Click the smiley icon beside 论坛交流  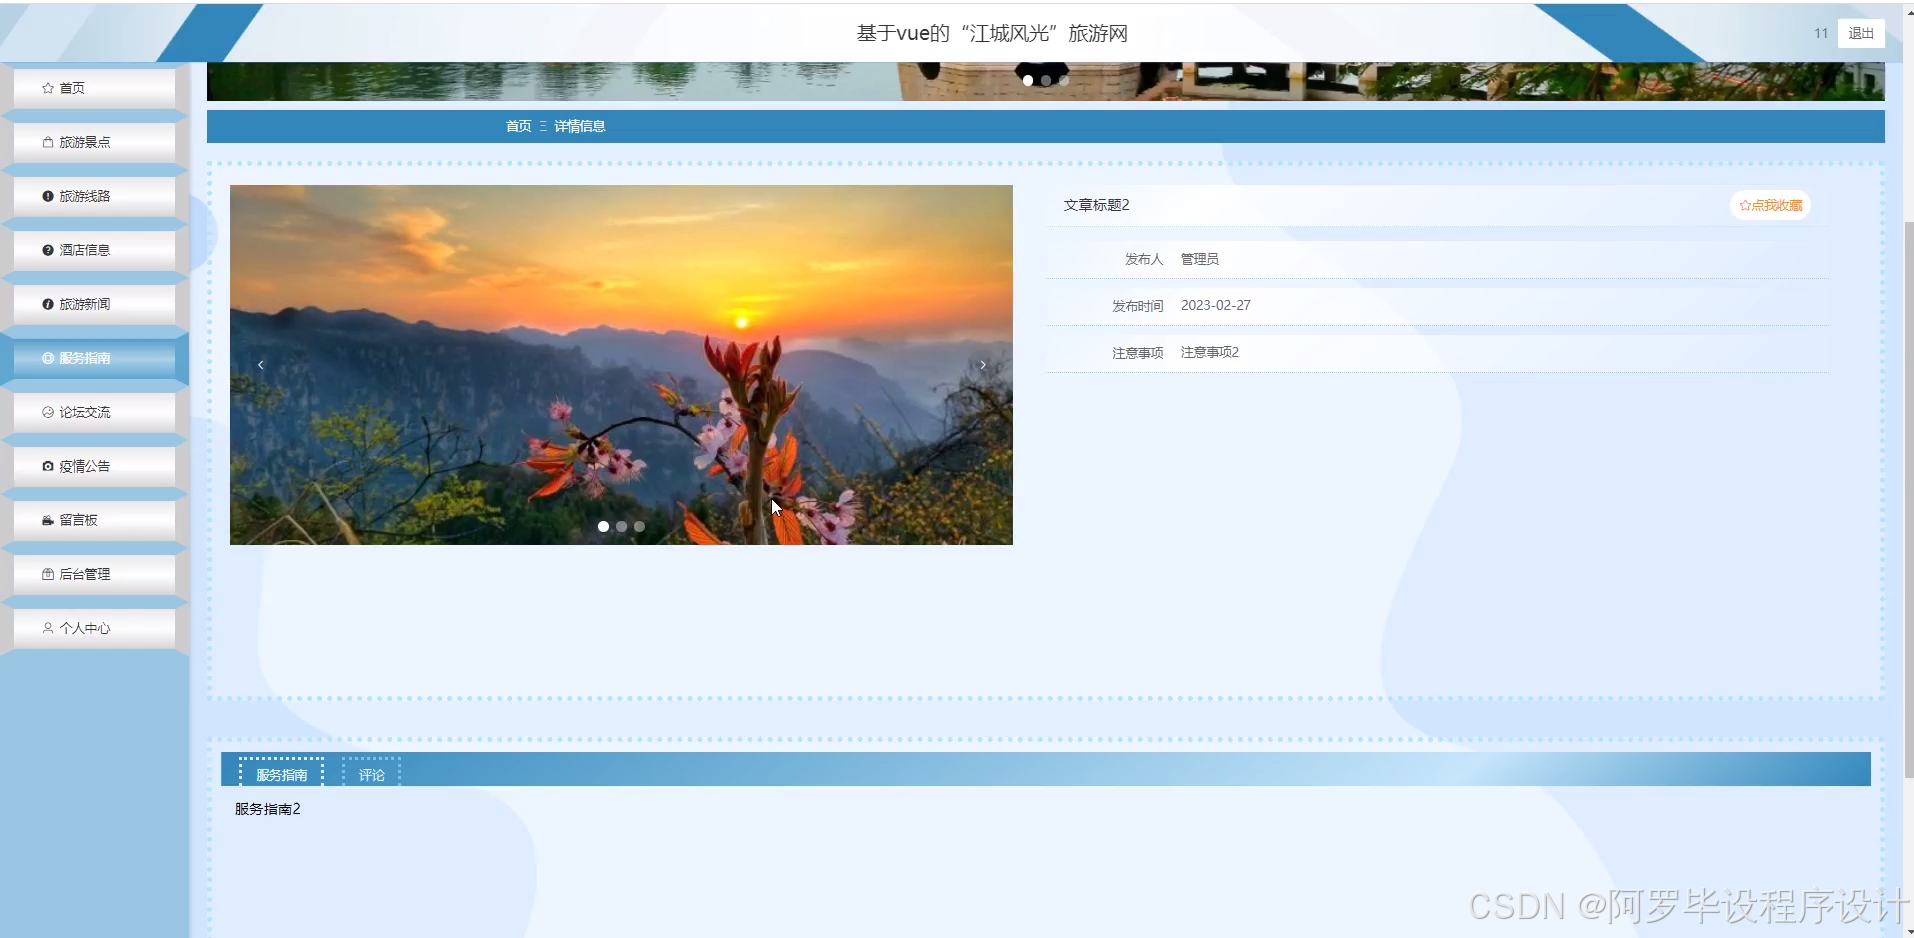(x=48, y=412)
